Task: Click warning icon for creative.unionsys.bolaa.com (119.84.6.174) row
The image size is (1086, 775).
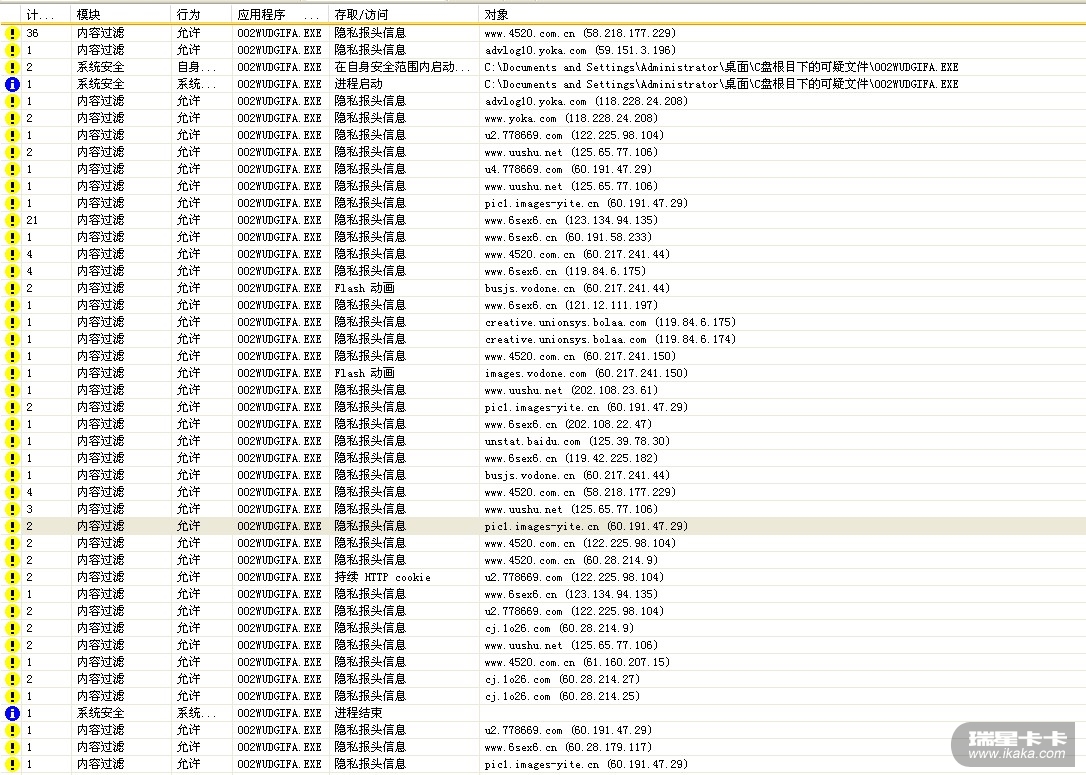Action: coord(12,339)
